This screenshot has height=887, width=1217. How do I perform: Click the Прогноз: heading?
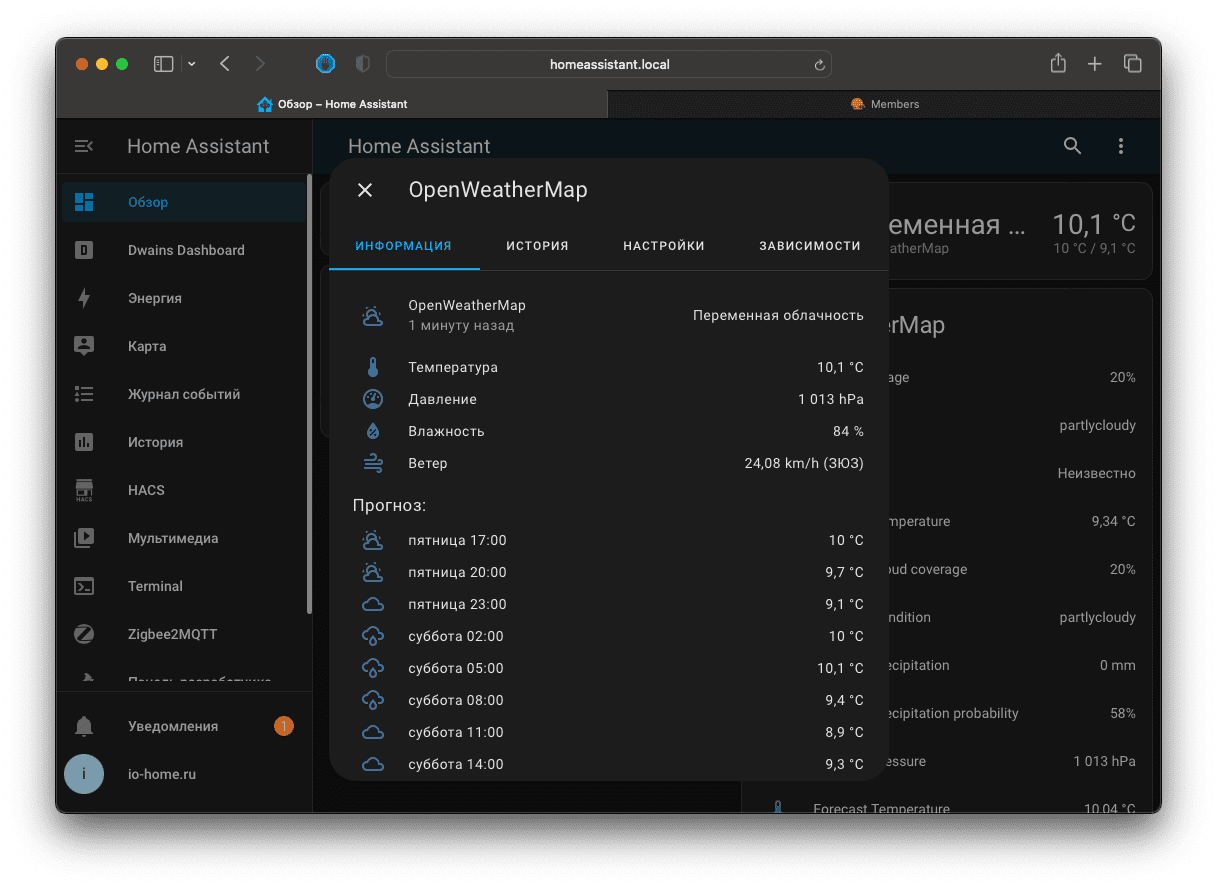[x=390, y=506]
